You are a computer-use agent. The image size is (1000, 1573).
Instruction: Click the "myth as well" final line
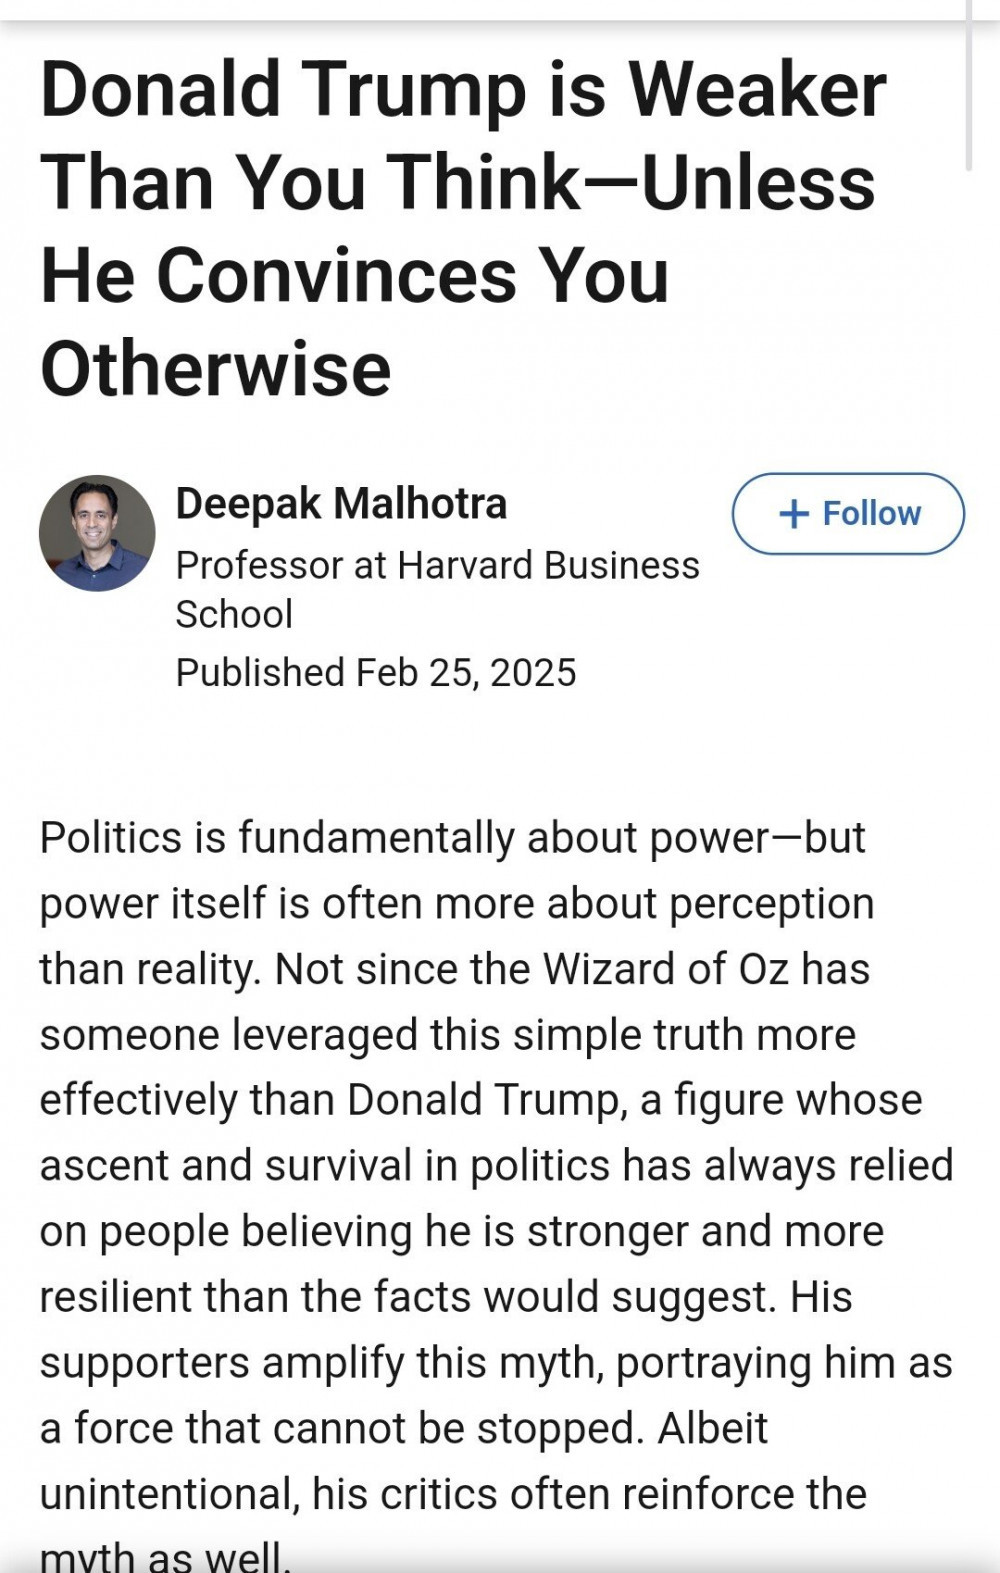164,1556
